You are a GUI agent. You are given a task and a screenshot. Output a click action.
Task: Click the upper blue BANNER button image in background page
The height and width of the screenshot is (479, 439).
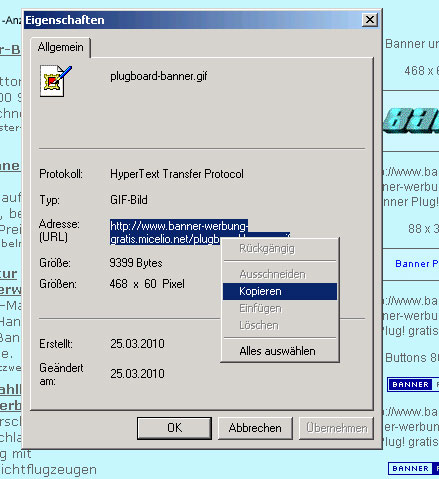click(413, 385)
